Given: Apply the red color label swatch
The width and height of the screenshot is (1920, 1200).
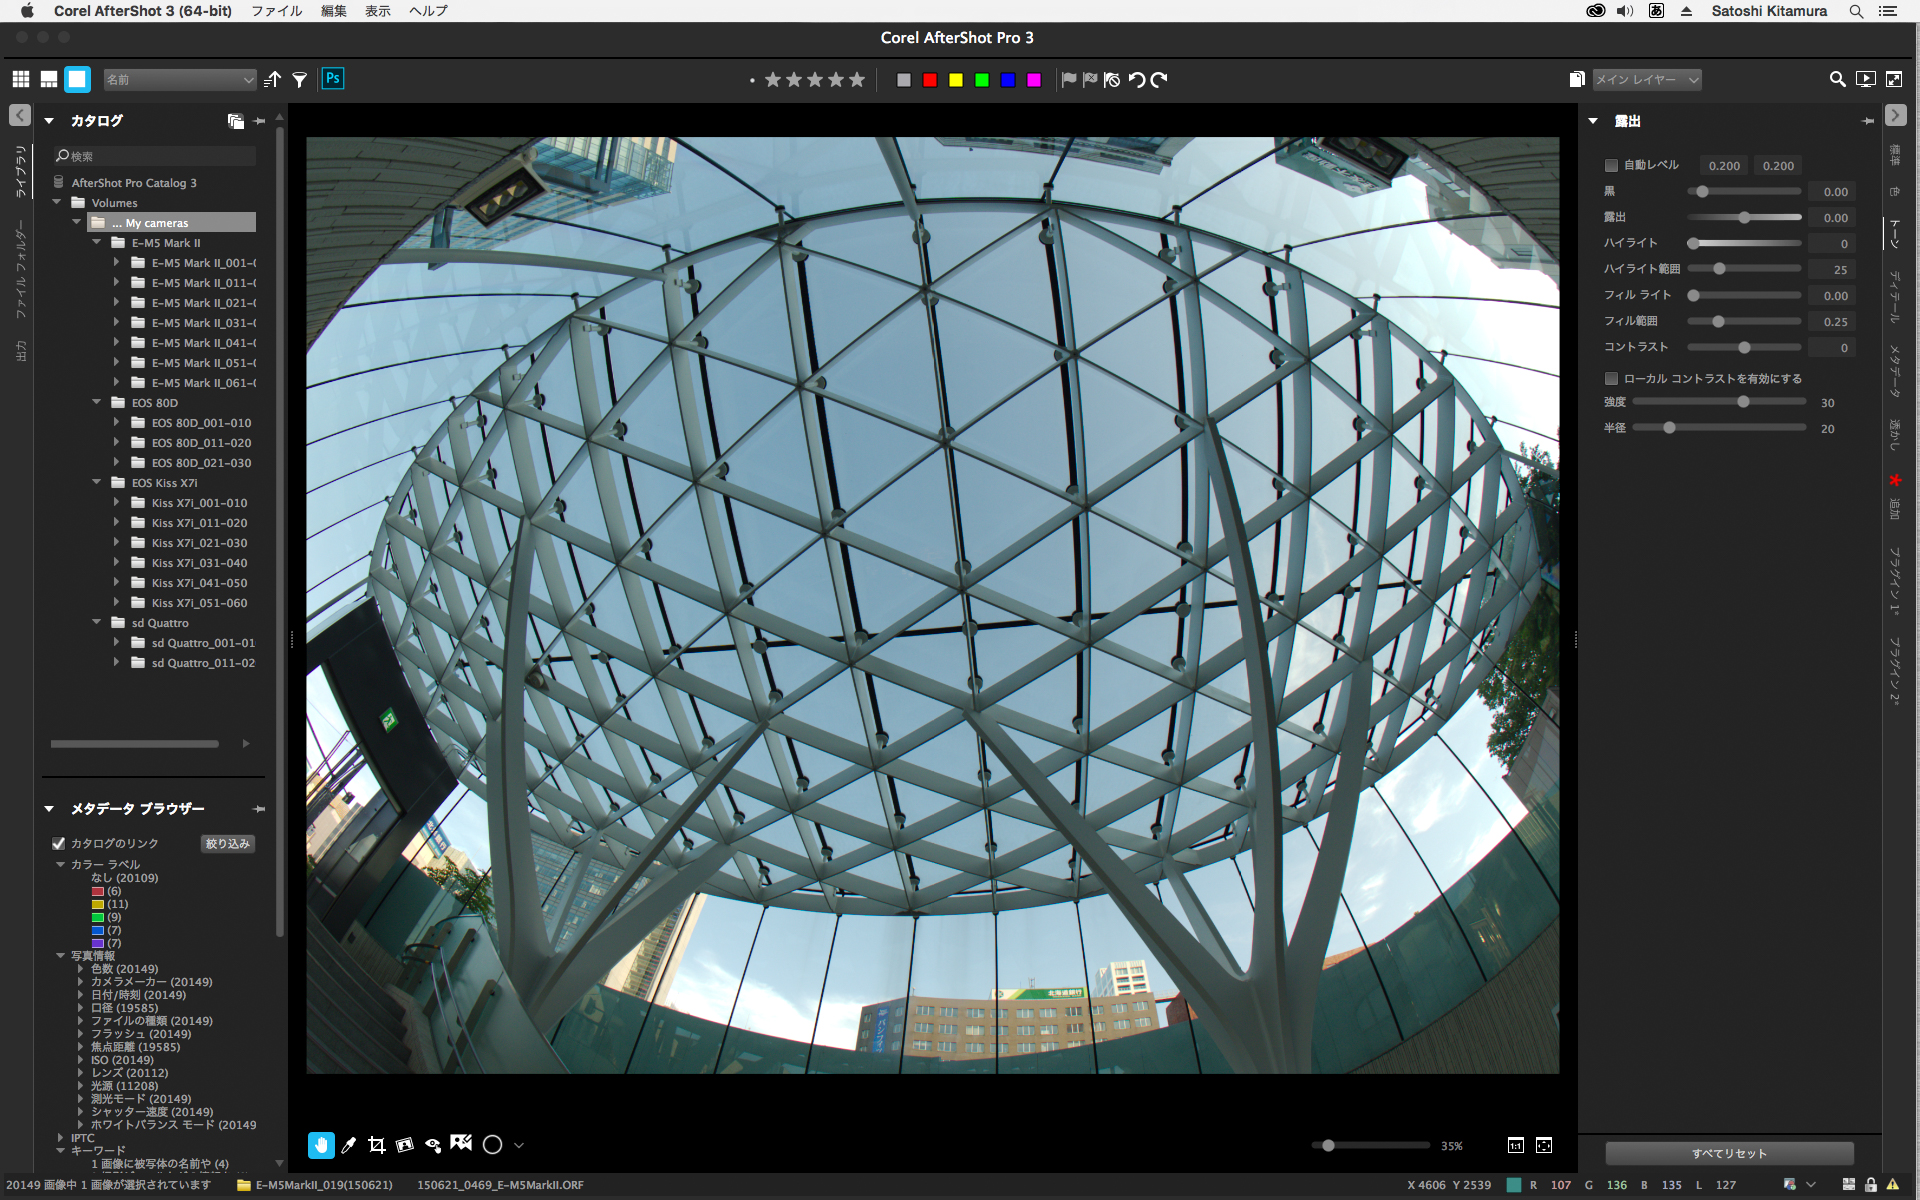Looking at the screenshot, I should click(x=930, y=80).
